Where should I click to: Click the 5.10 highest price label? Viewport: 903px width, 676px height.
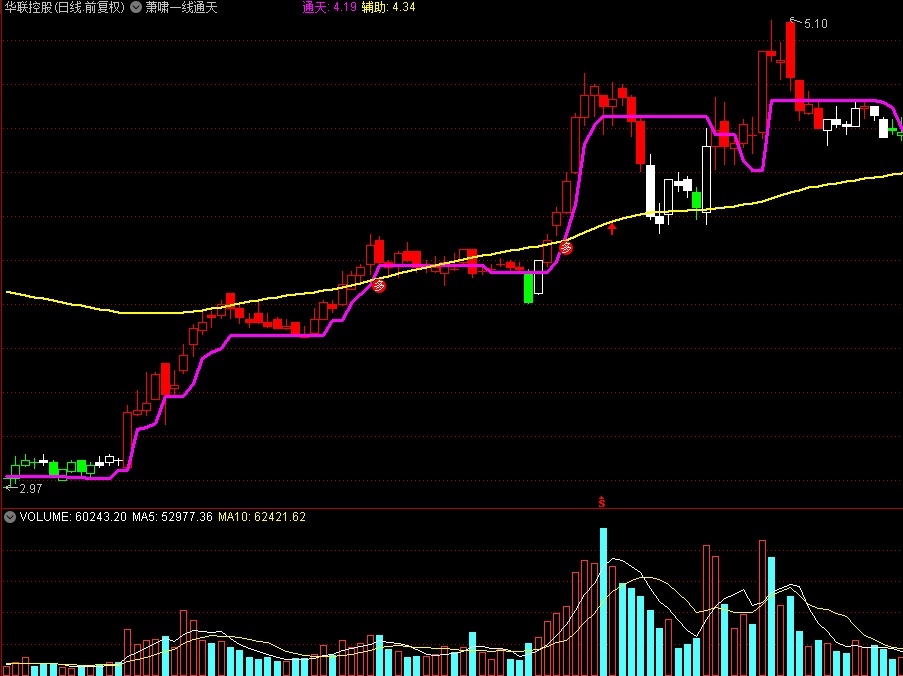tap(815, 24)
